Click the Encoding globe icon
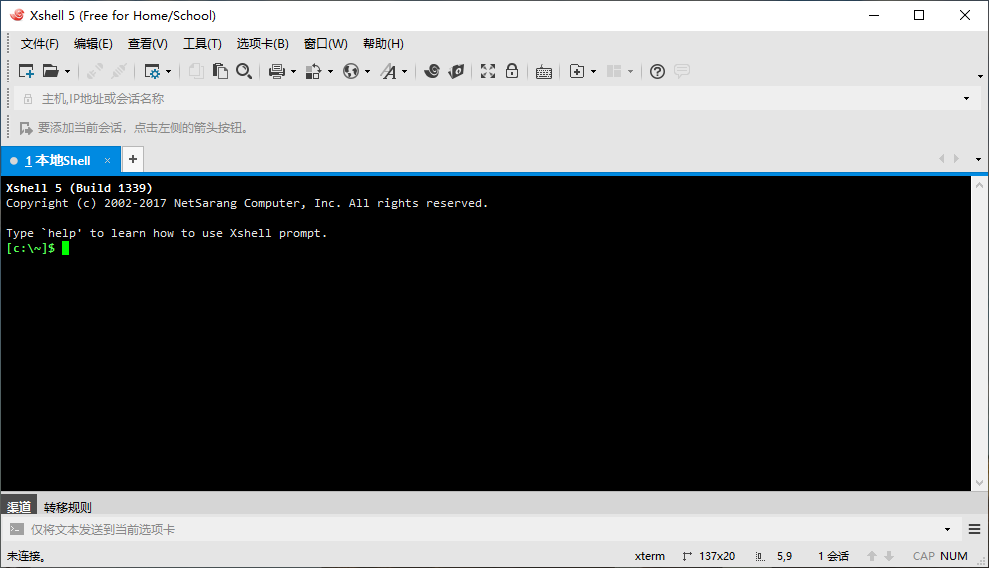 point(351,71)
